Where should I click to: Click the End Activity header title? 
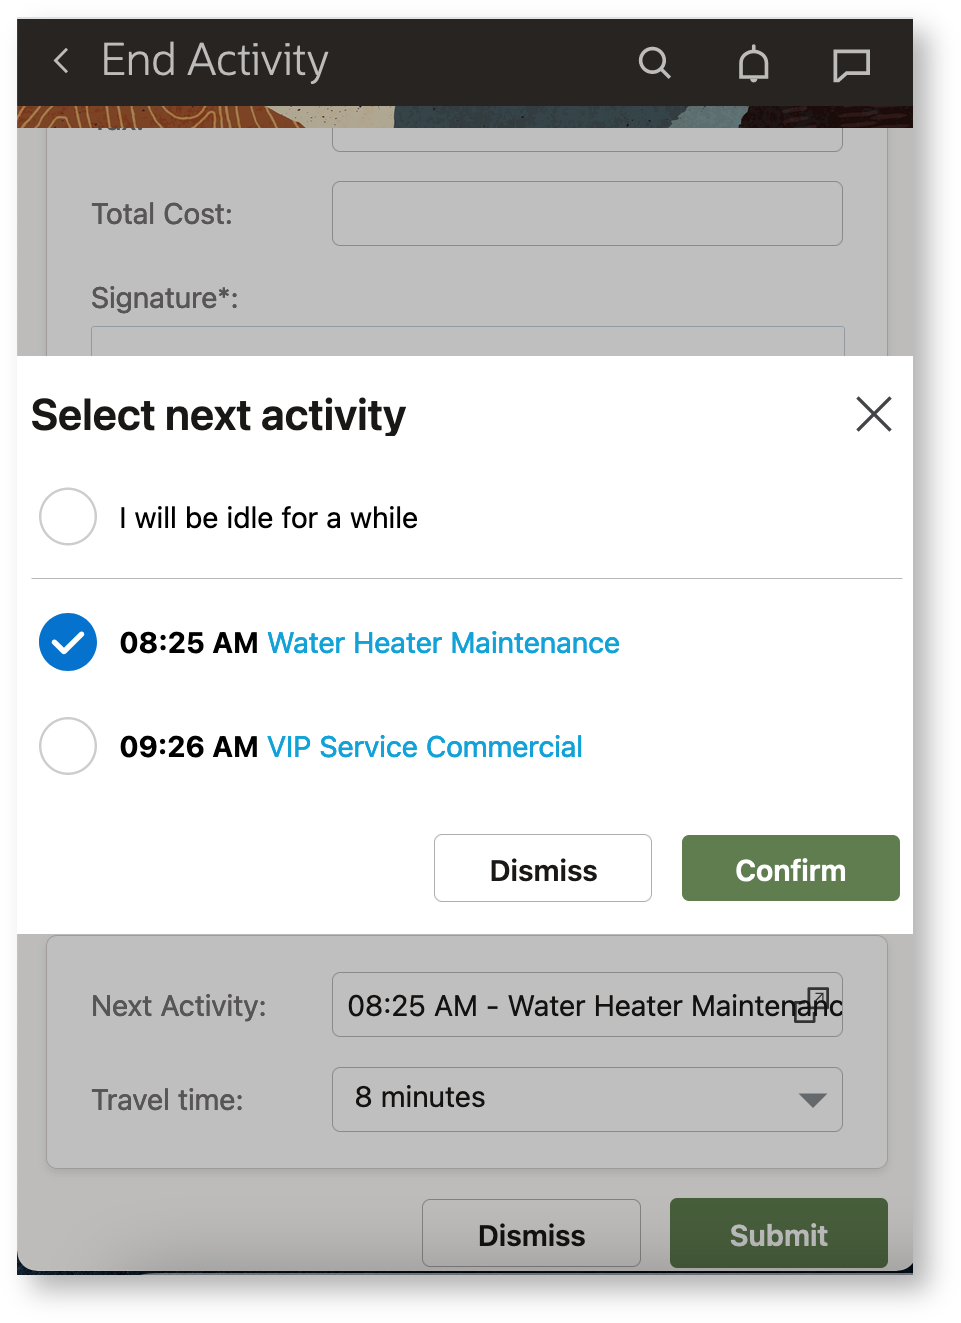click(x=215, y=61)
